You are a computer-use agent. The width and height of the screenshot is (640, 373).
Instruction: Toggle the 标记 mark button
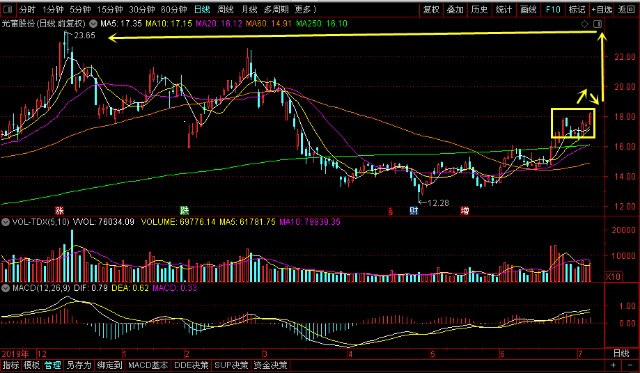click(576, 9)
